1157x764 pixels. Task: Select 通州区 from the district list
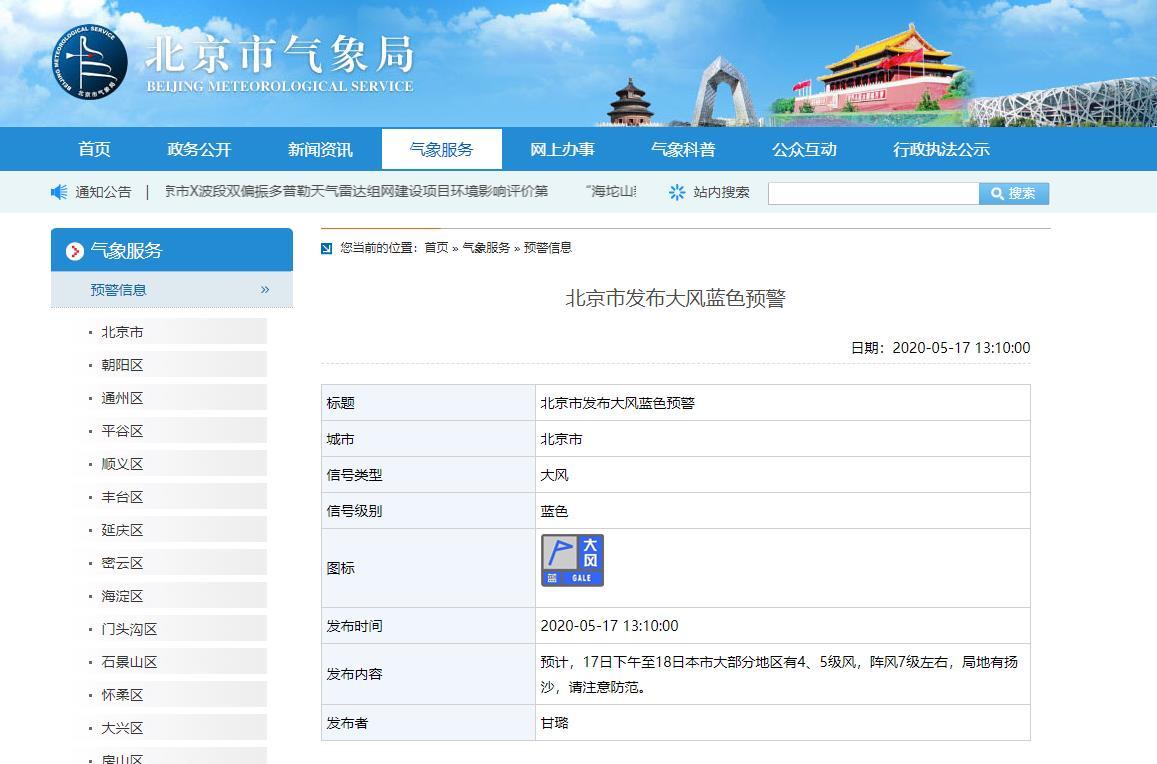(x=120, y=397)
